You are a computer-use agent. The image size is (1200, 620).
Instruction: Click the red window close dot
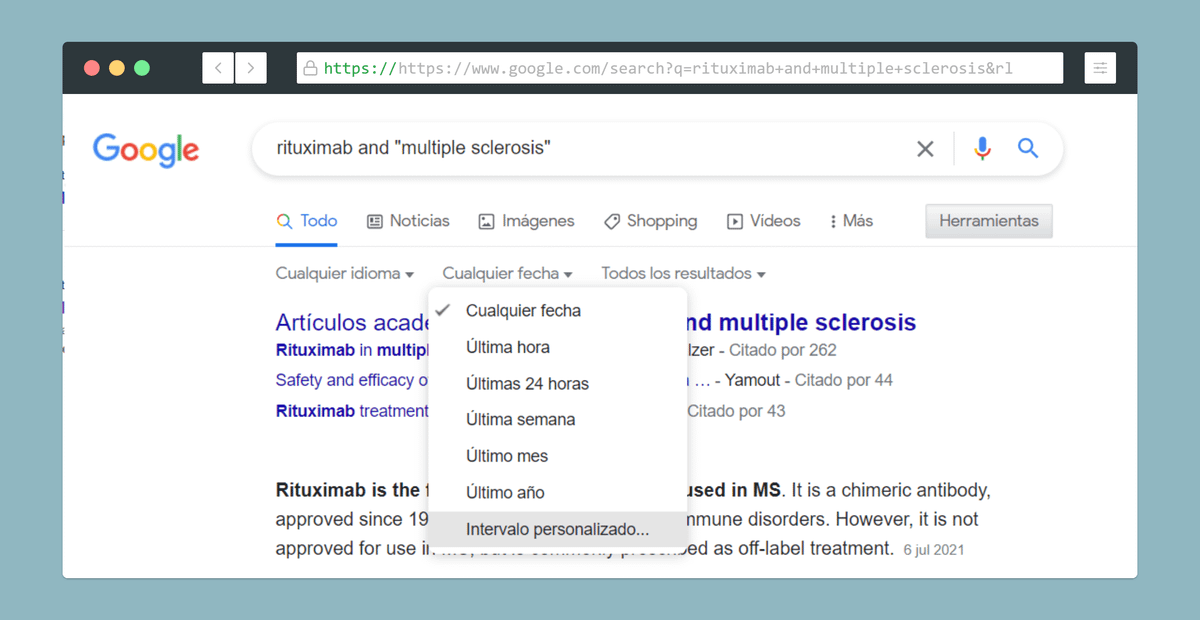pos(92,68)
